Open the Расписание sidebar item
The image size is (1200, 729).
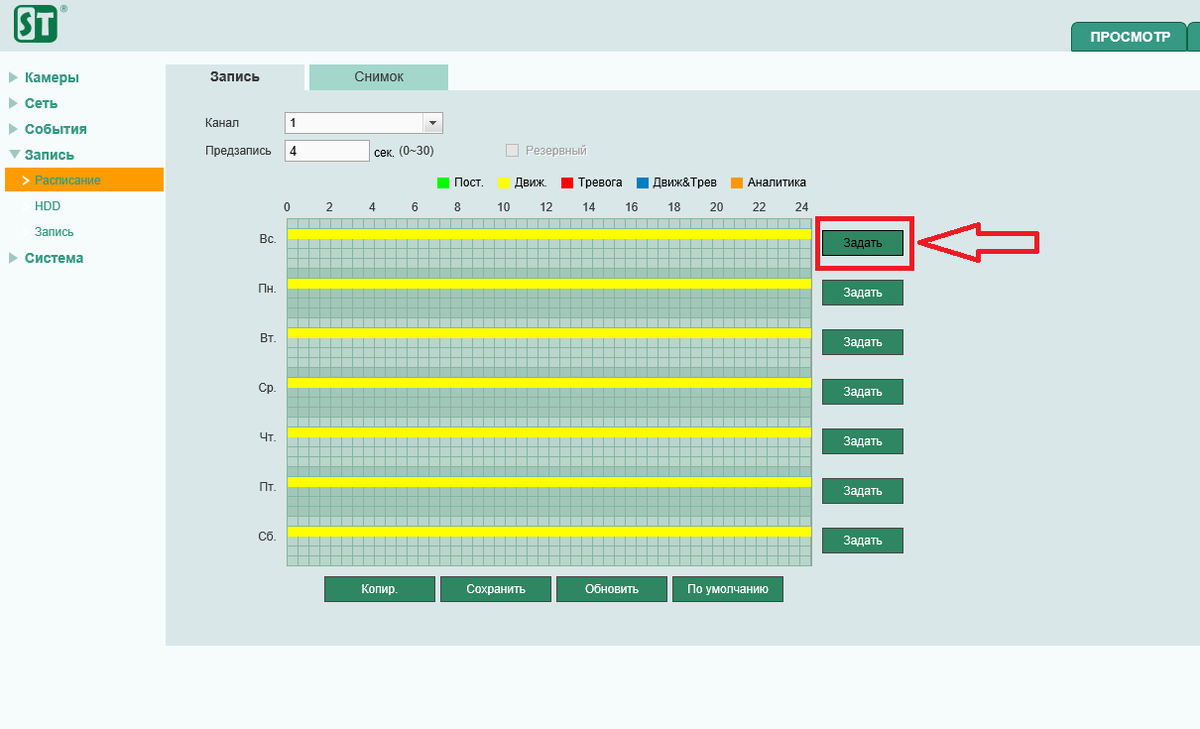click(82, 180)
